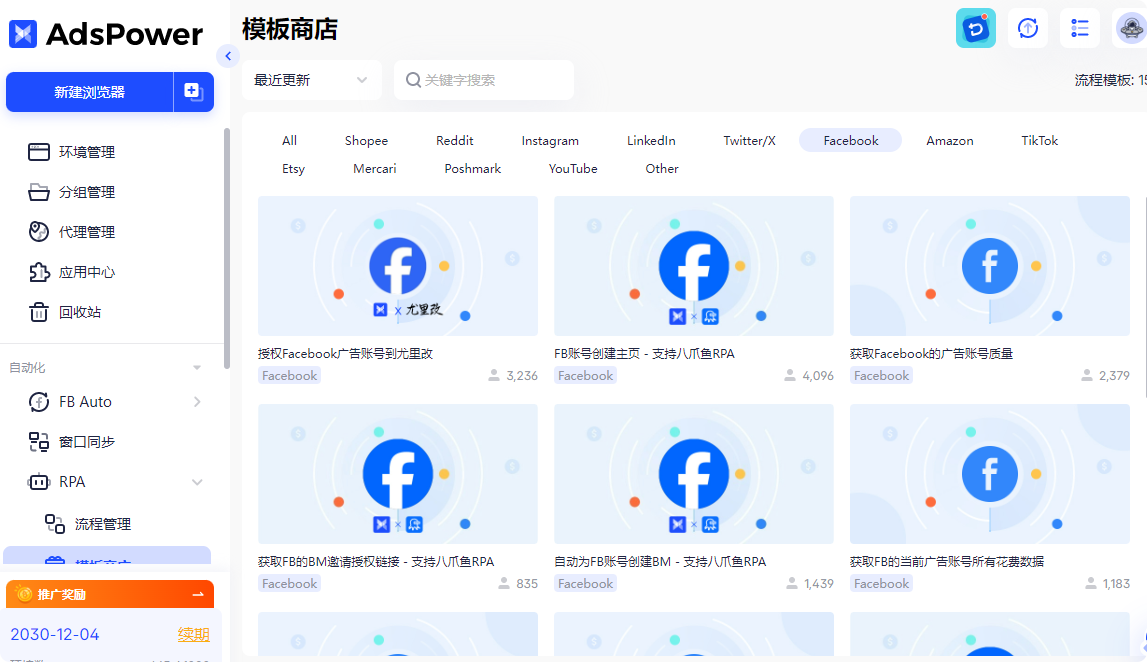Click the arrow on 推广奖励 banner
This screenshot has height=662, width=1147.
click(198, 594)
